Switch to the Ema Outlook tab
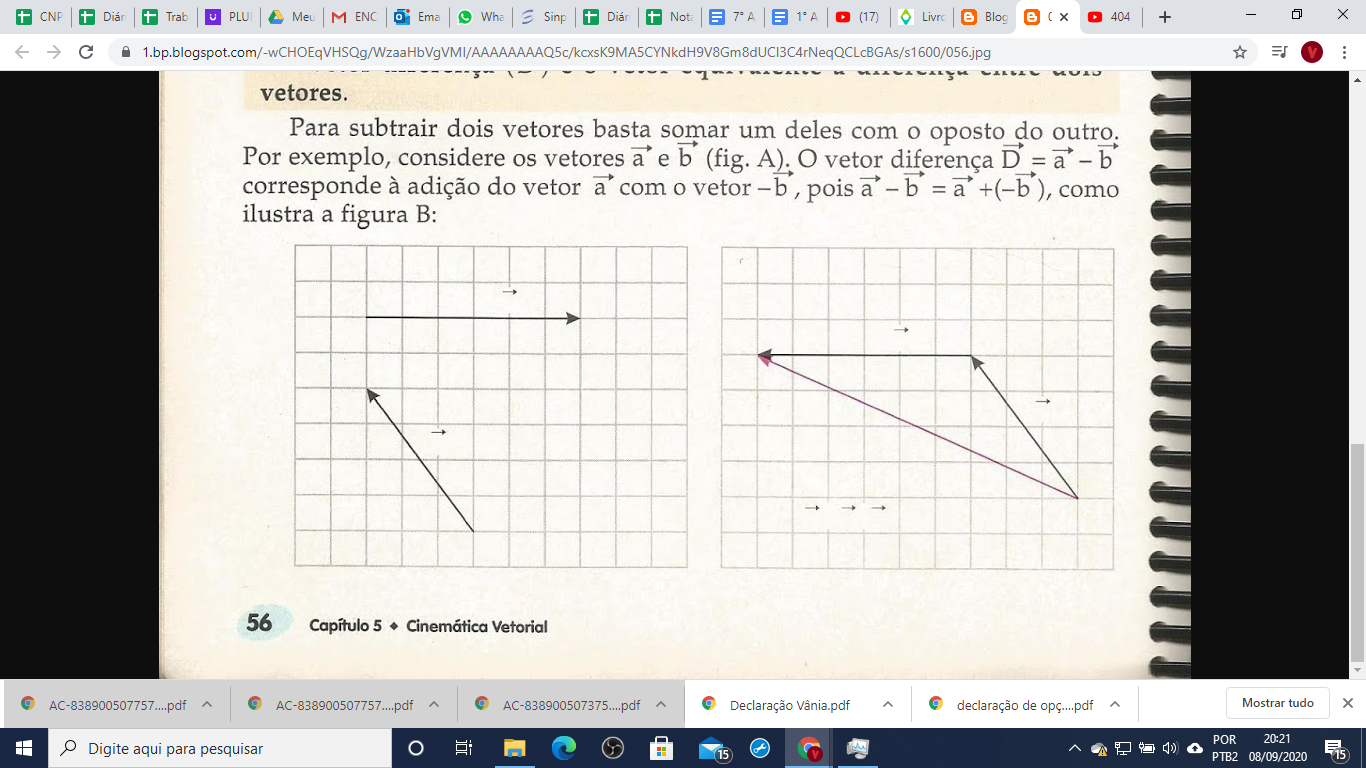This screenshot has height=768, width=1366. 417,17
